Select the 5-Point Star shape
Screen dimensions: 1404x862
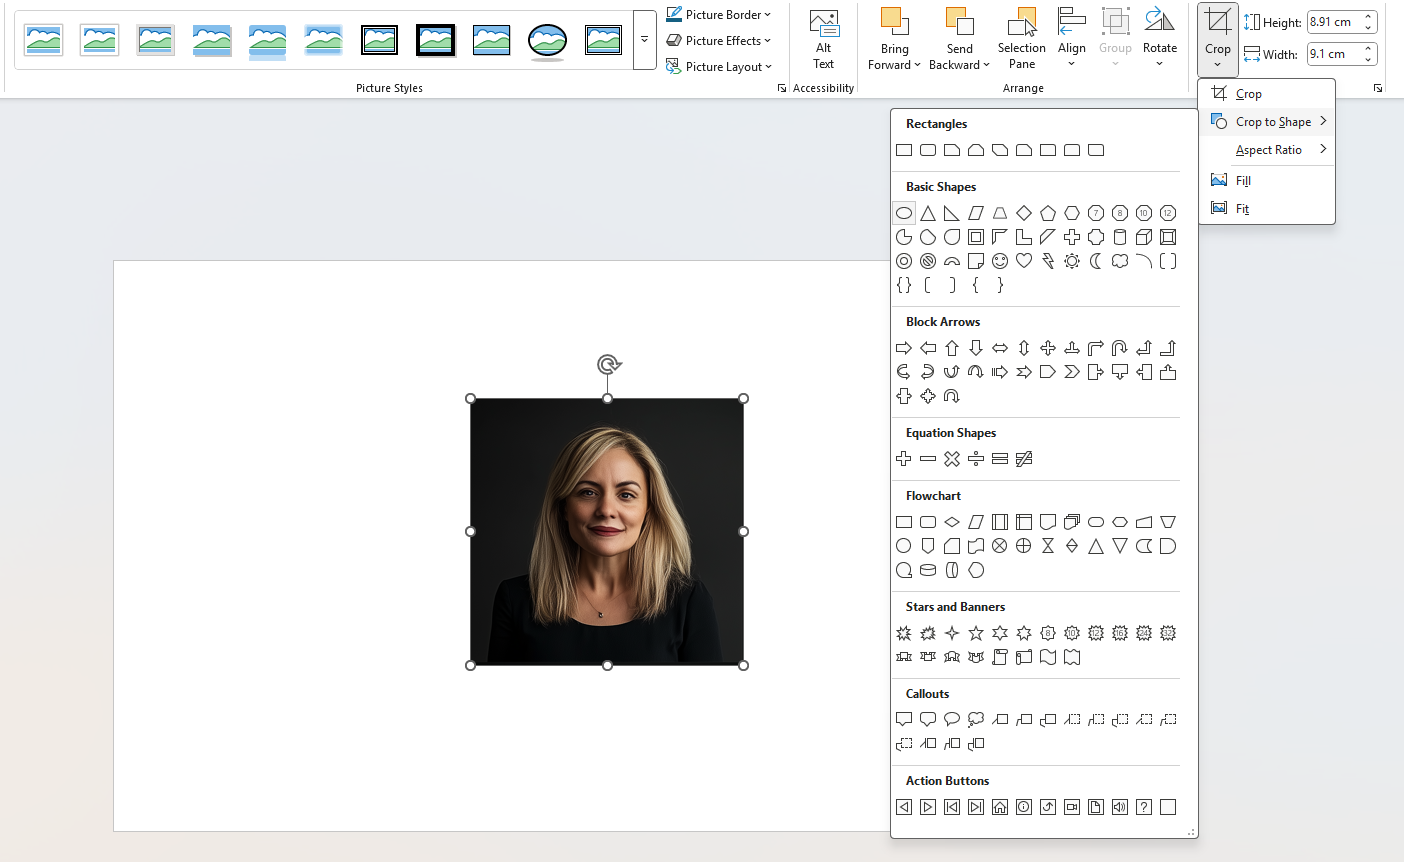[x=976, y=633]
